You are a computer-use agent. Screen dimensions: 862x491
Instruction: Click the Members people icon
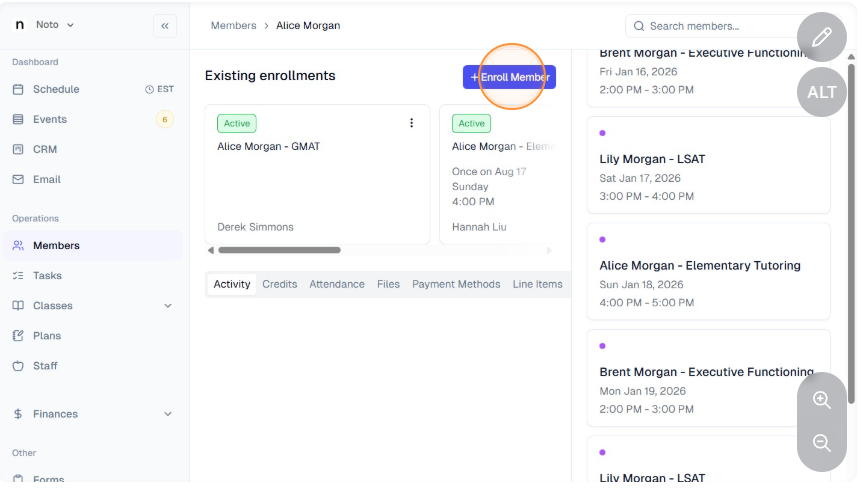pyautogui.click(x=18, y=245)
